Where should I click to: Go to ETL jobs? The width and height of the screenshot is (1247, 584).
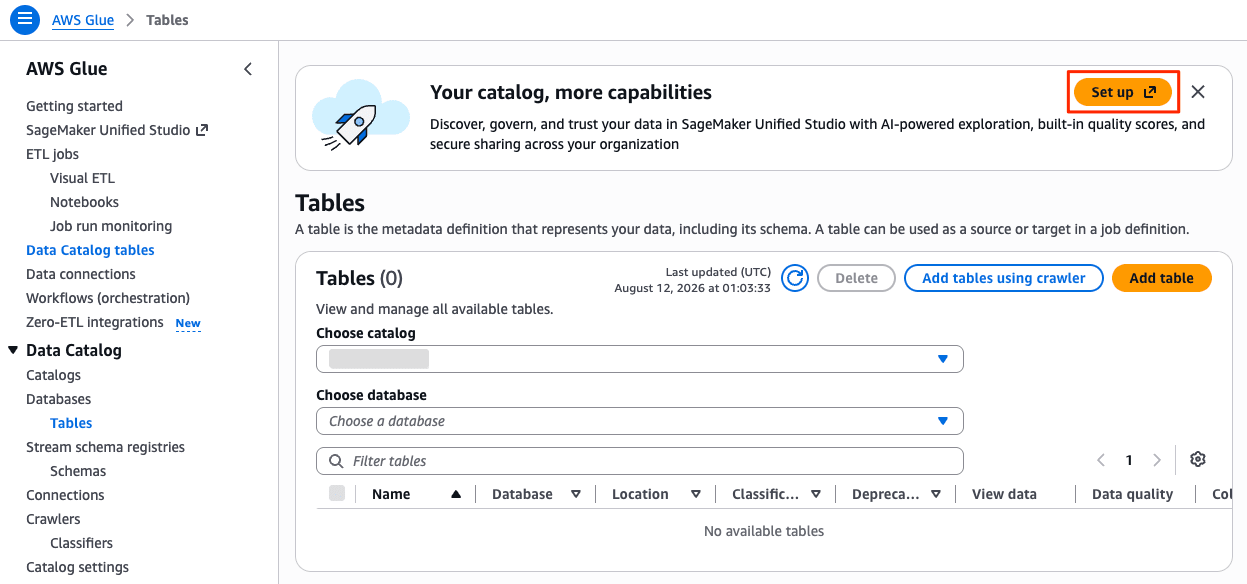click(x=52, y=154)
